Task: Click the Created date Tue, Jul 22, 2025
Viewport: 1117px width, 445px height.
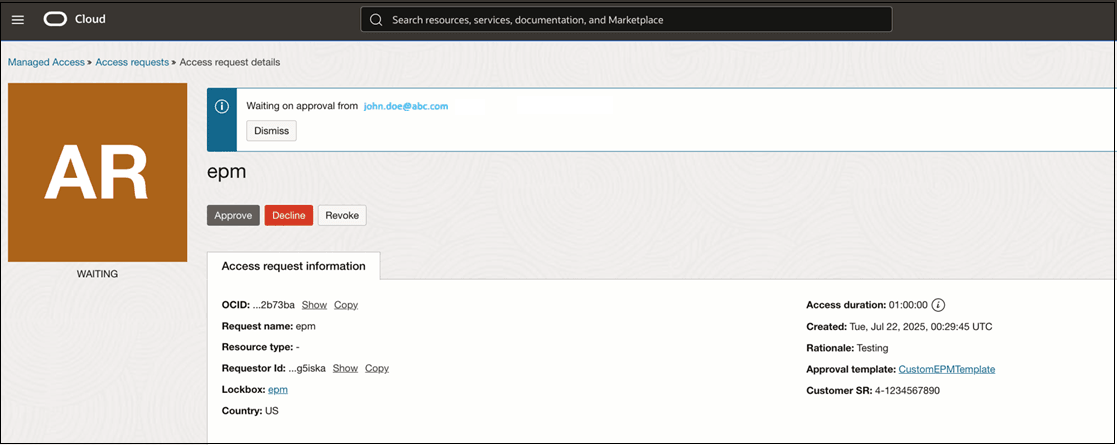Action: pos(921,327)
